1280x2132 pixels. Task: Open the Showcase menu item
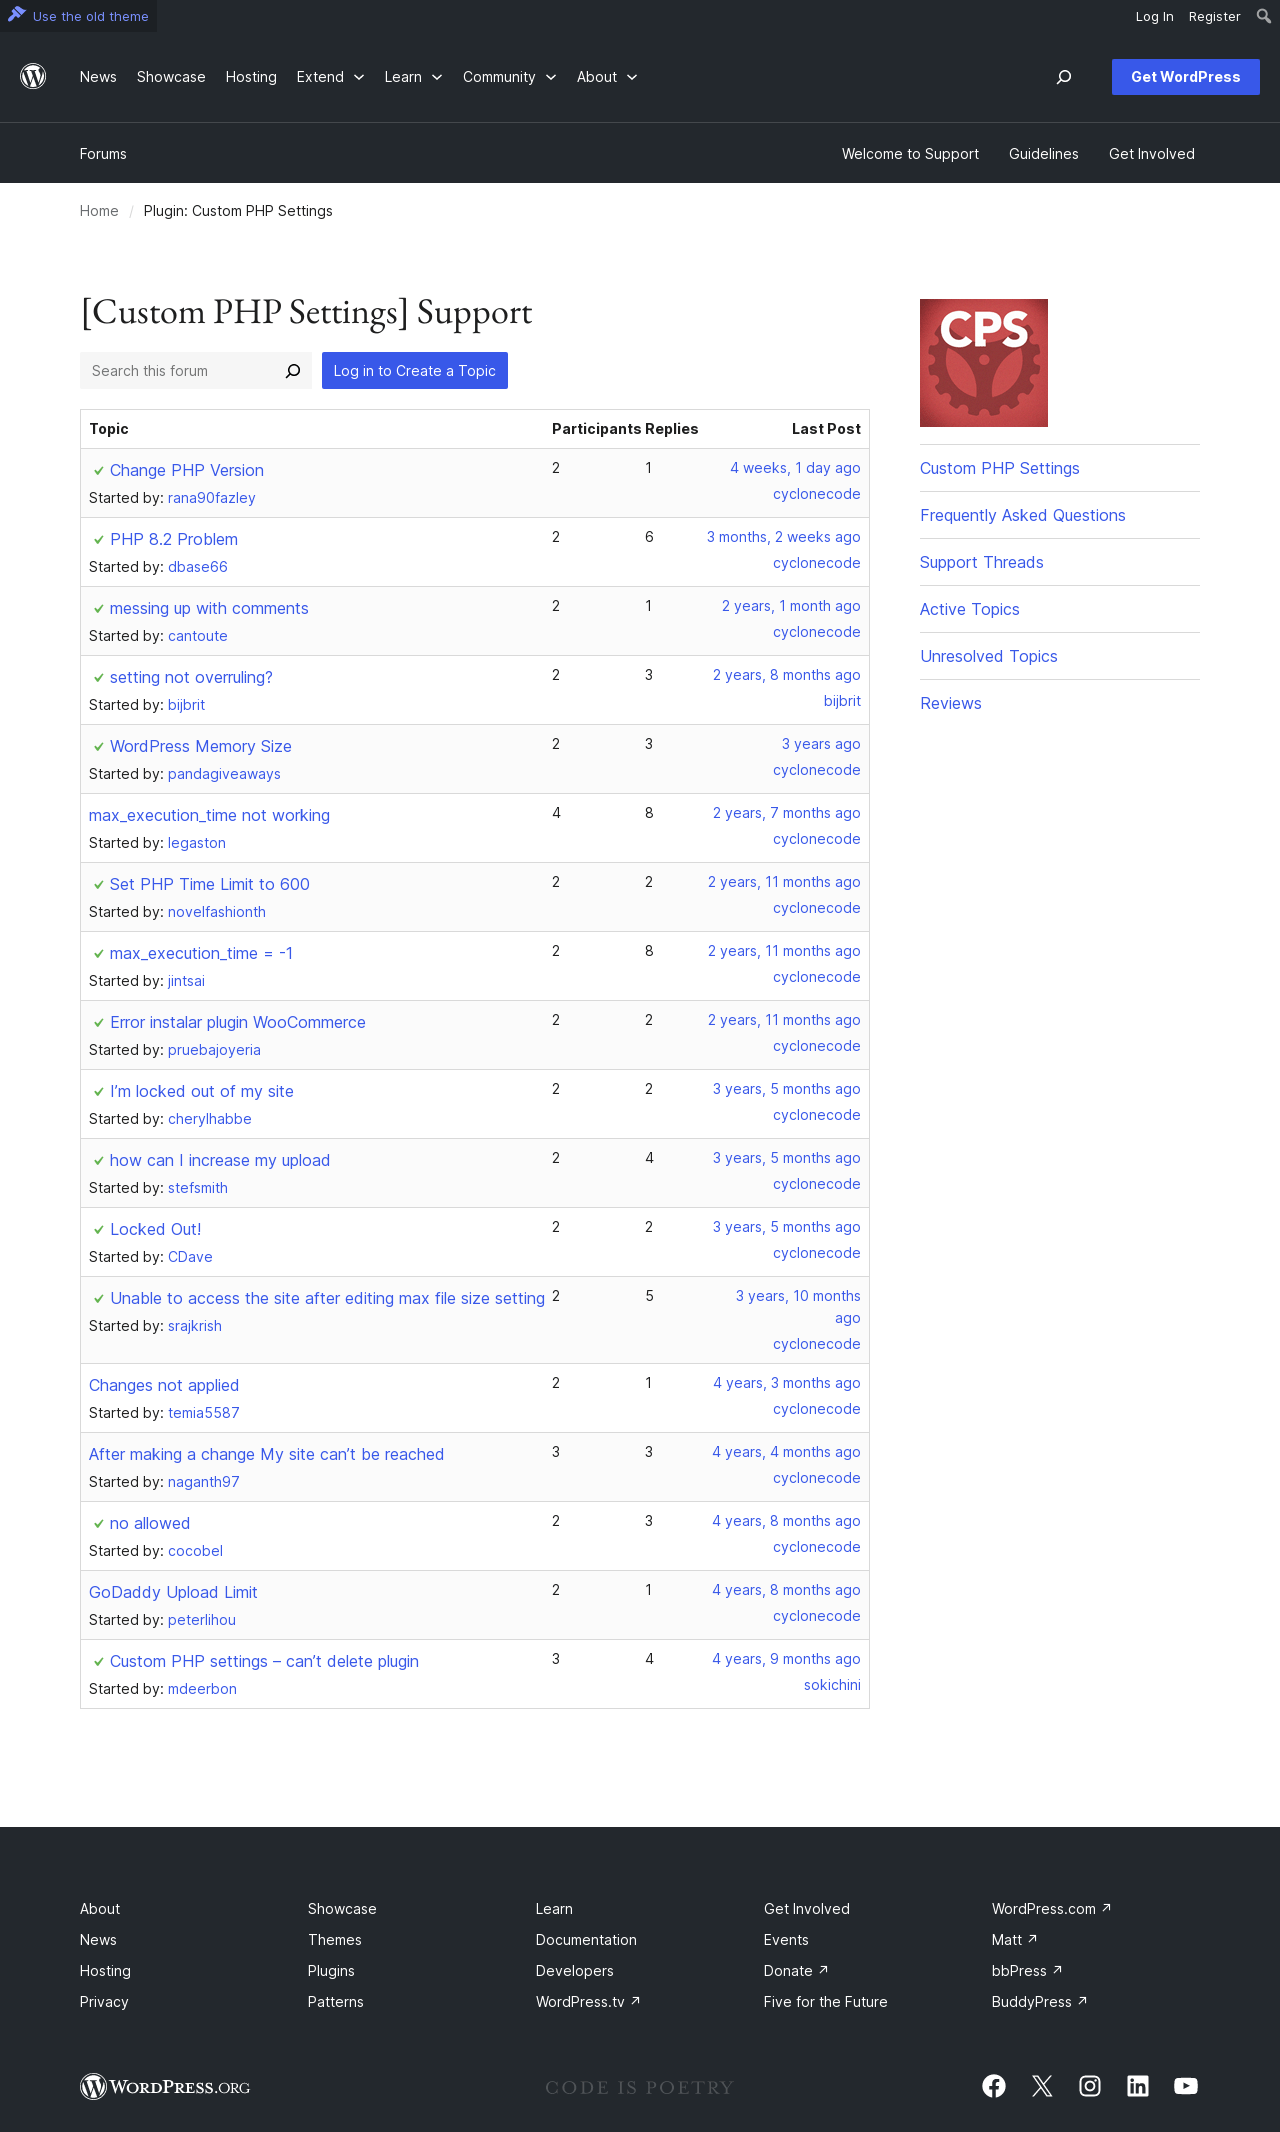pyautogui.click(x=171, y=77)
